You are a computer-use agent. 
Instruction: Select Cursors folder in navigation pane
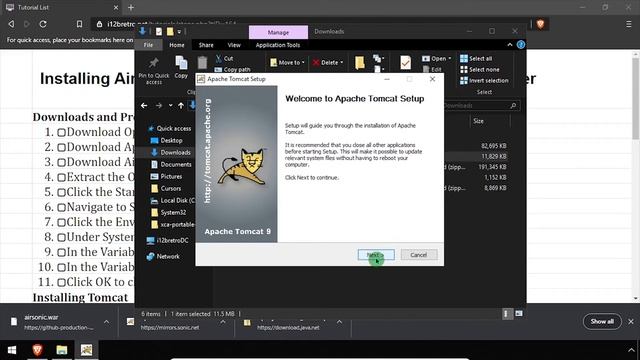pyautogui.click(x=166, y=189)
